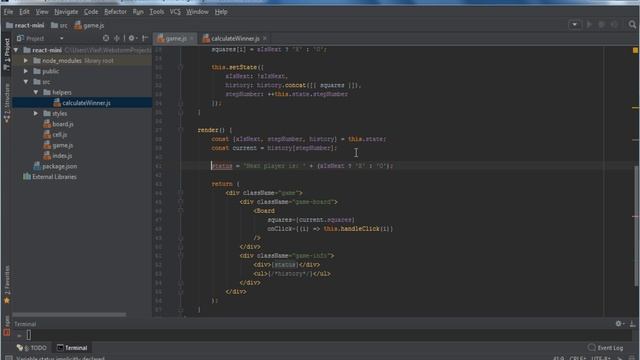Click the scroll from source target icon

[106, 38]
